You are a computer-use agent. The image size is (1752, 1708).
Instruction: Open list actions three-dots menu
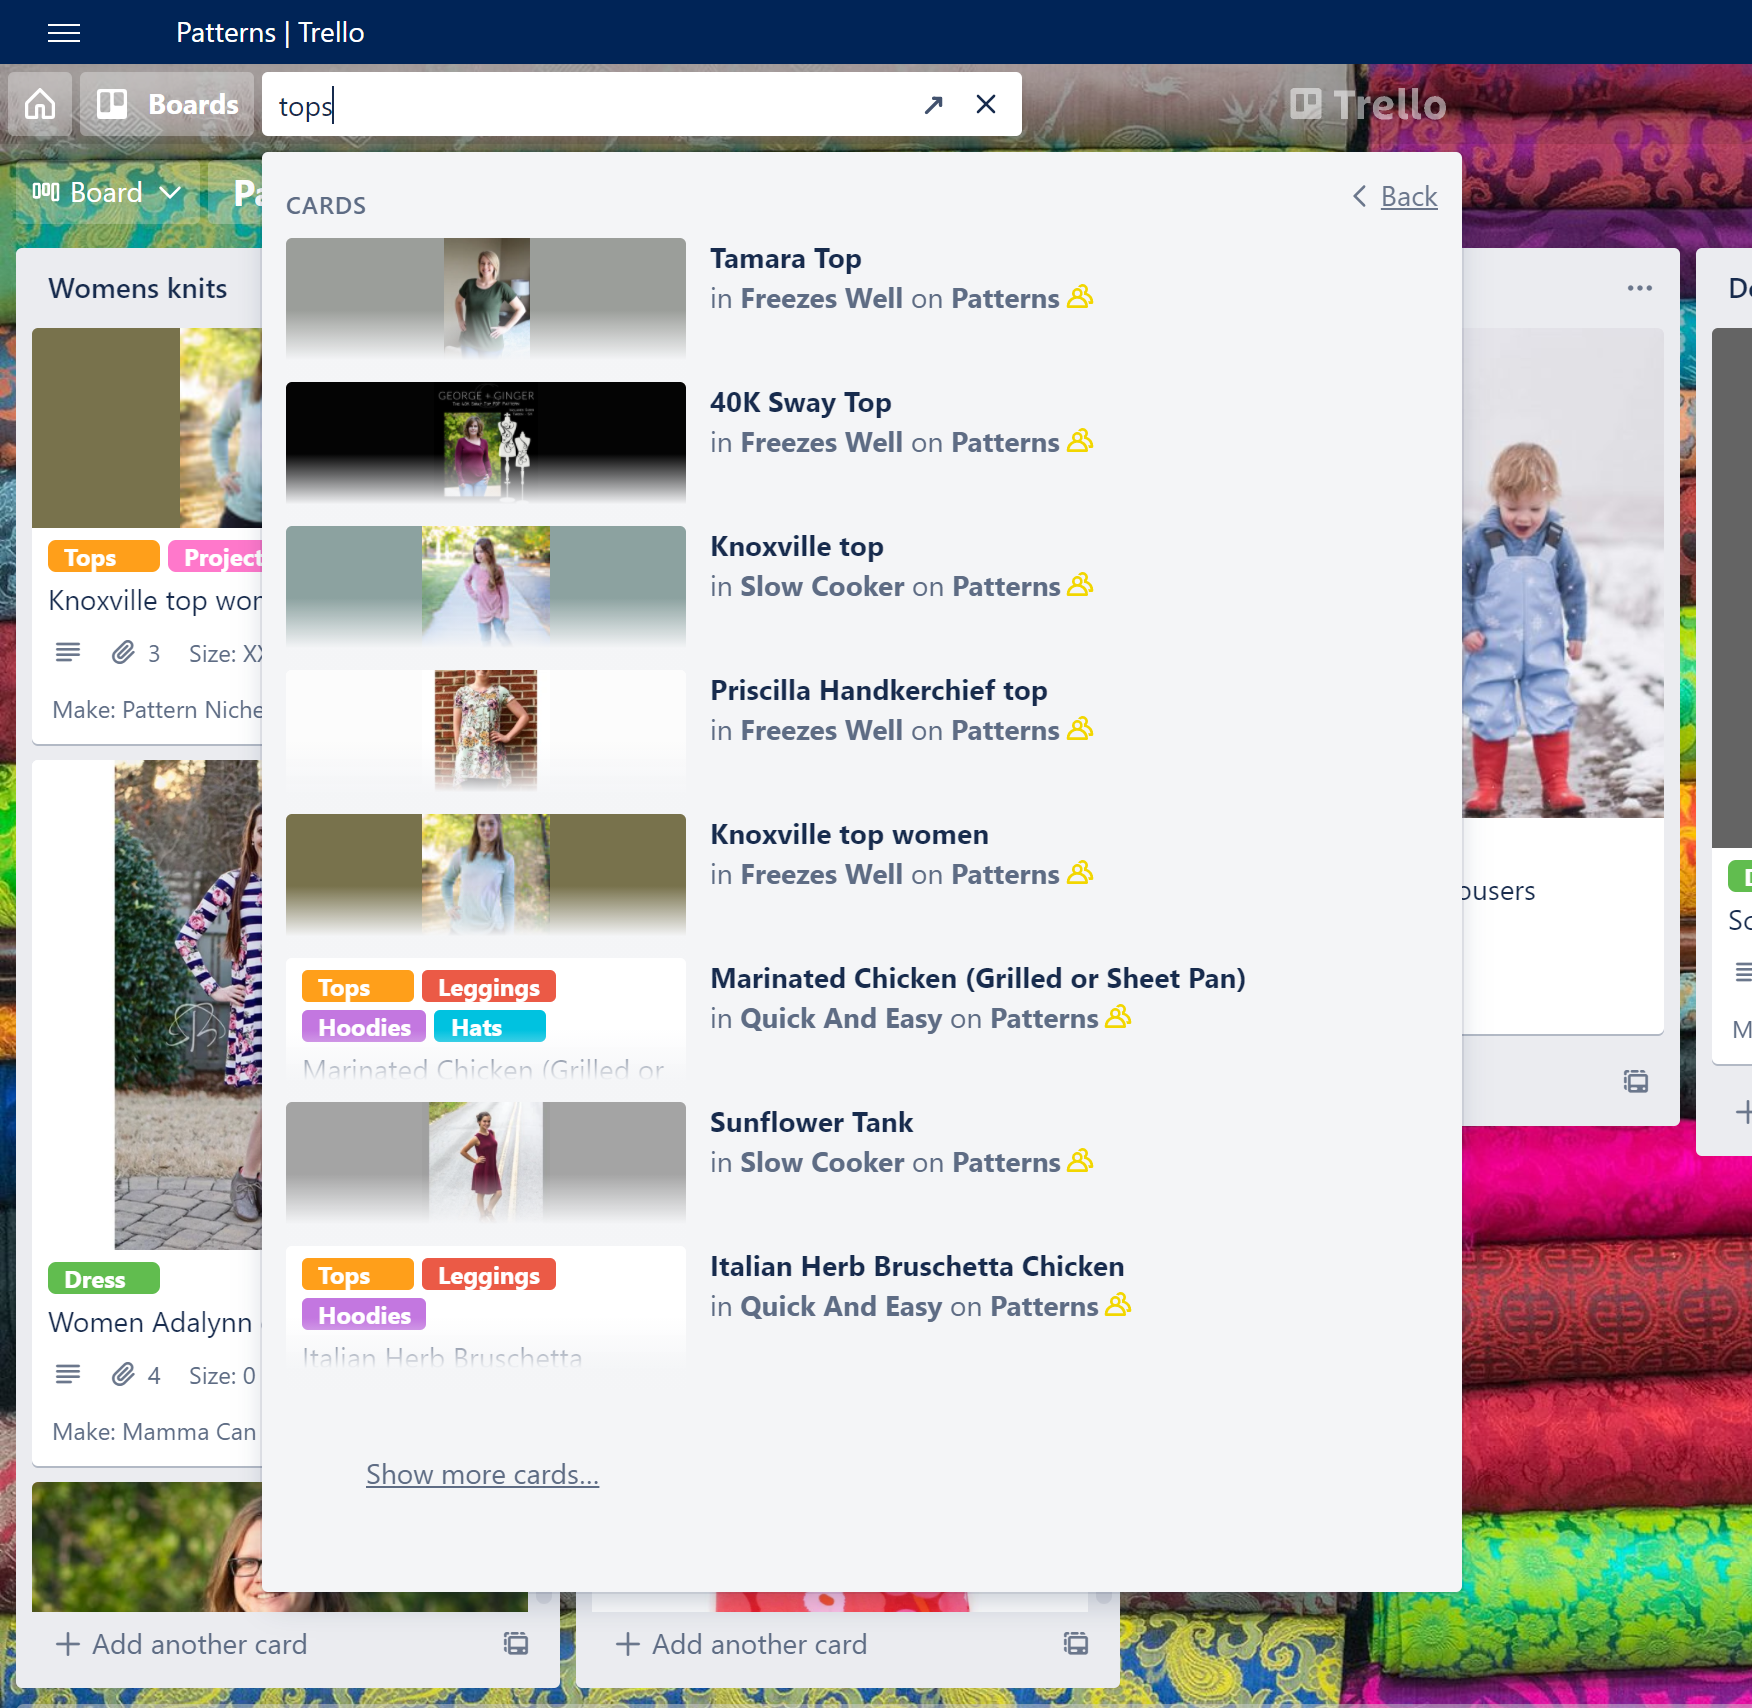pos(1640,288)
